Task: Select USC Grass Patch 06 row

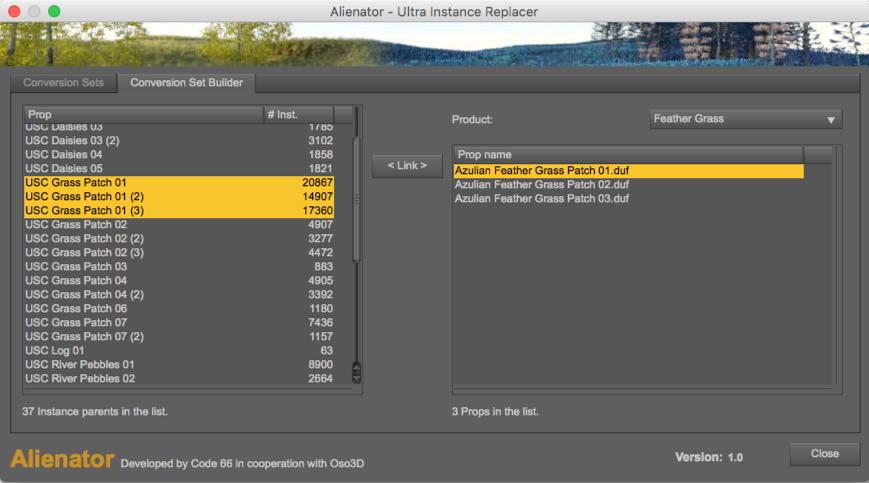Action: [178, 309]
